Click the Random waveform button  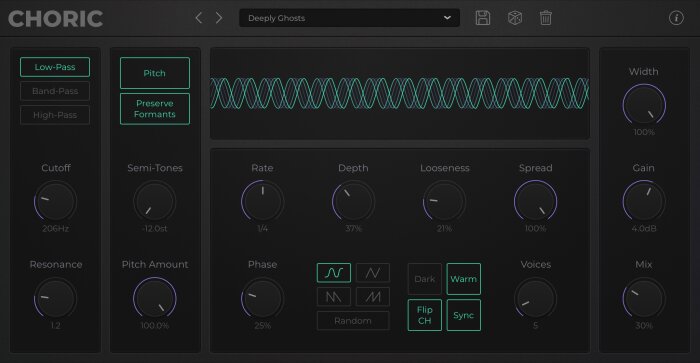click(353, 321)
